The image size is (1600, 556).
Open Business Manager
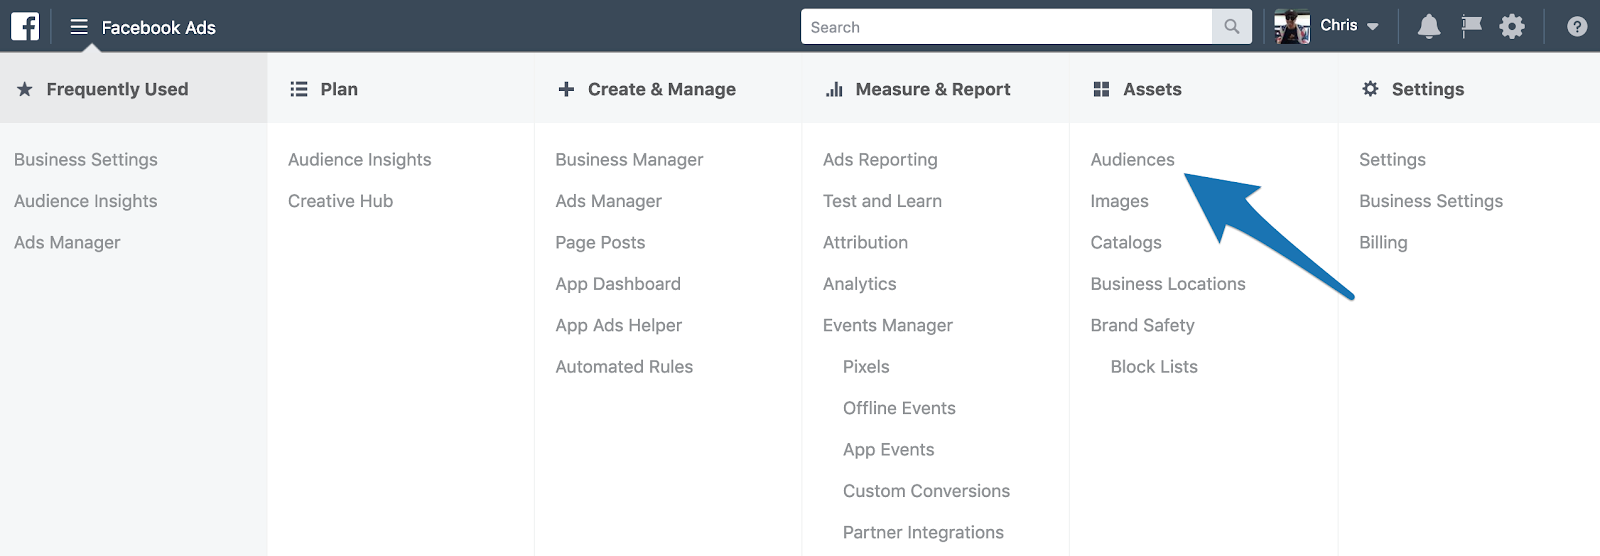click(x=629, y=160)
